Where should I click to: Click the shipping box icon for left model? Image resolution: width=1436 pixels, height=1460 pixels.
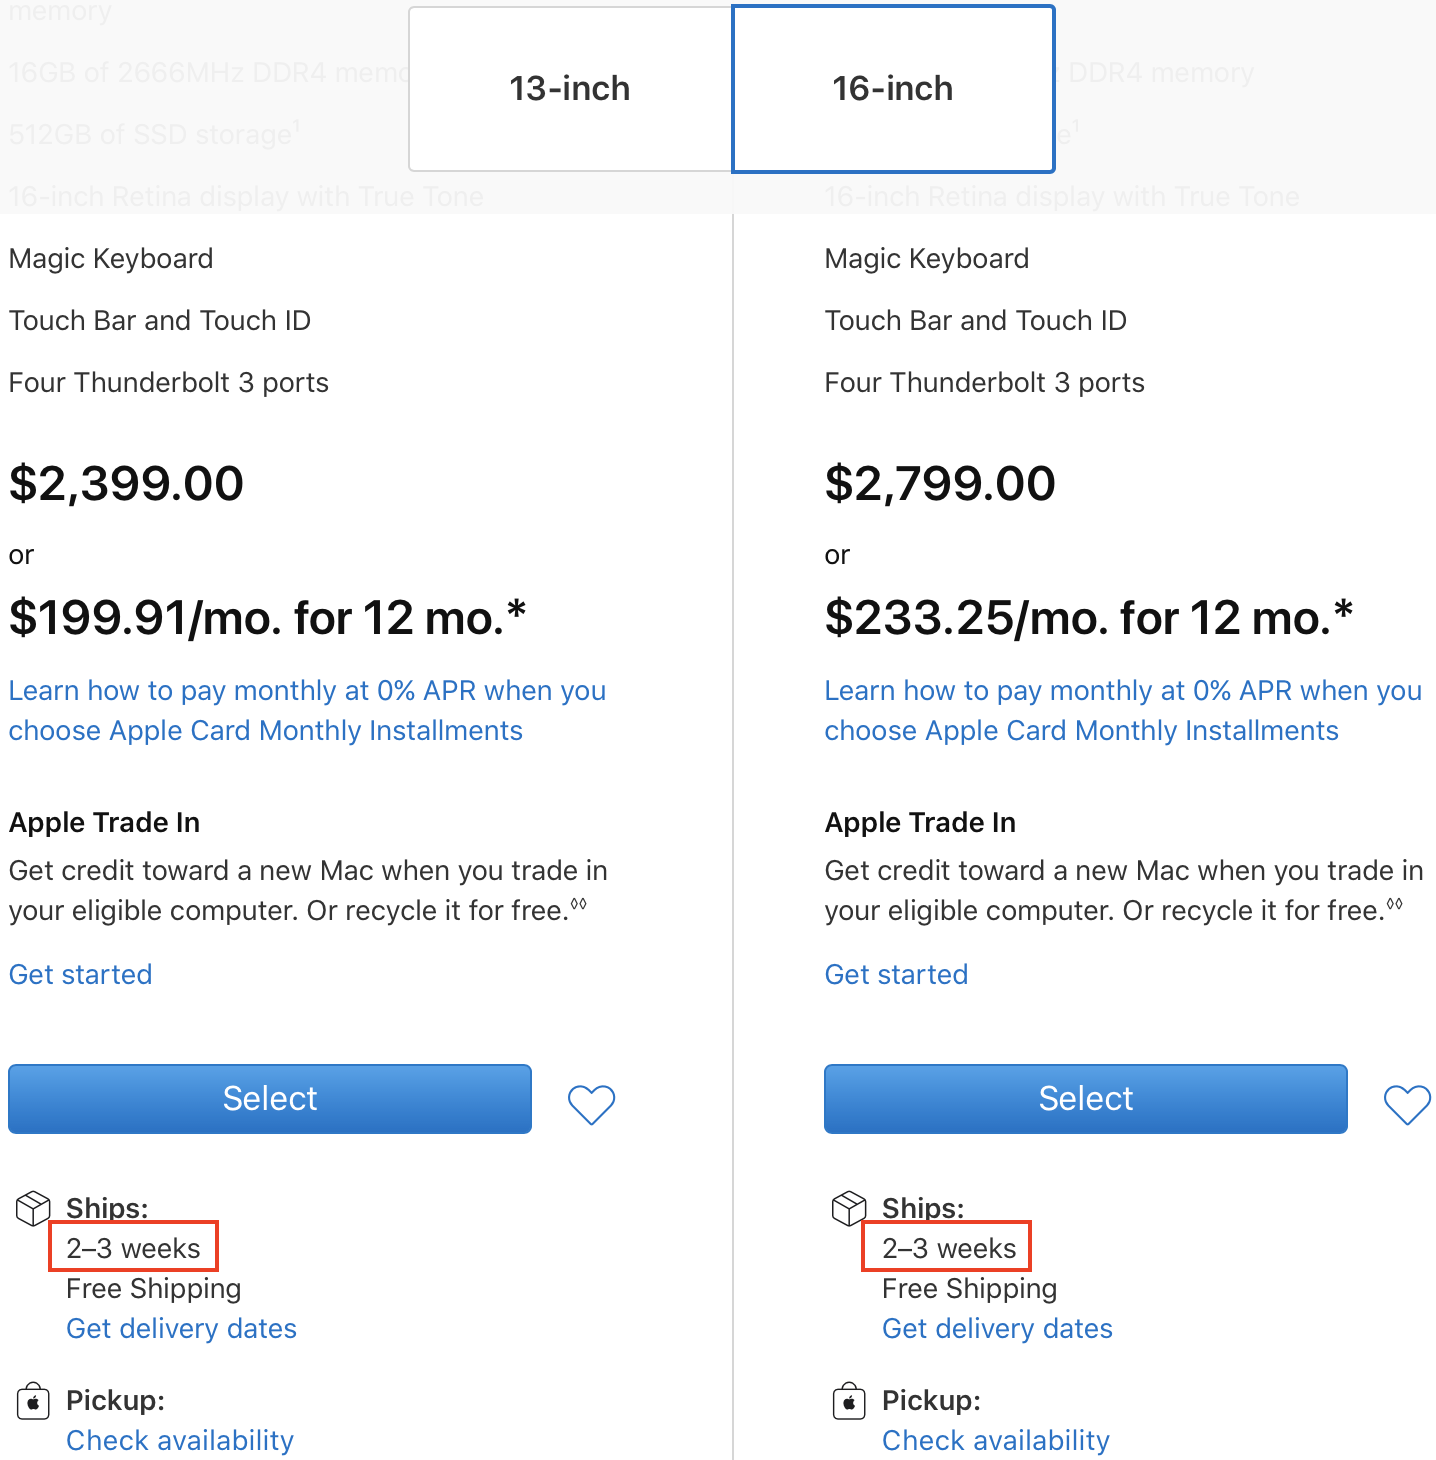point(33,1208)
